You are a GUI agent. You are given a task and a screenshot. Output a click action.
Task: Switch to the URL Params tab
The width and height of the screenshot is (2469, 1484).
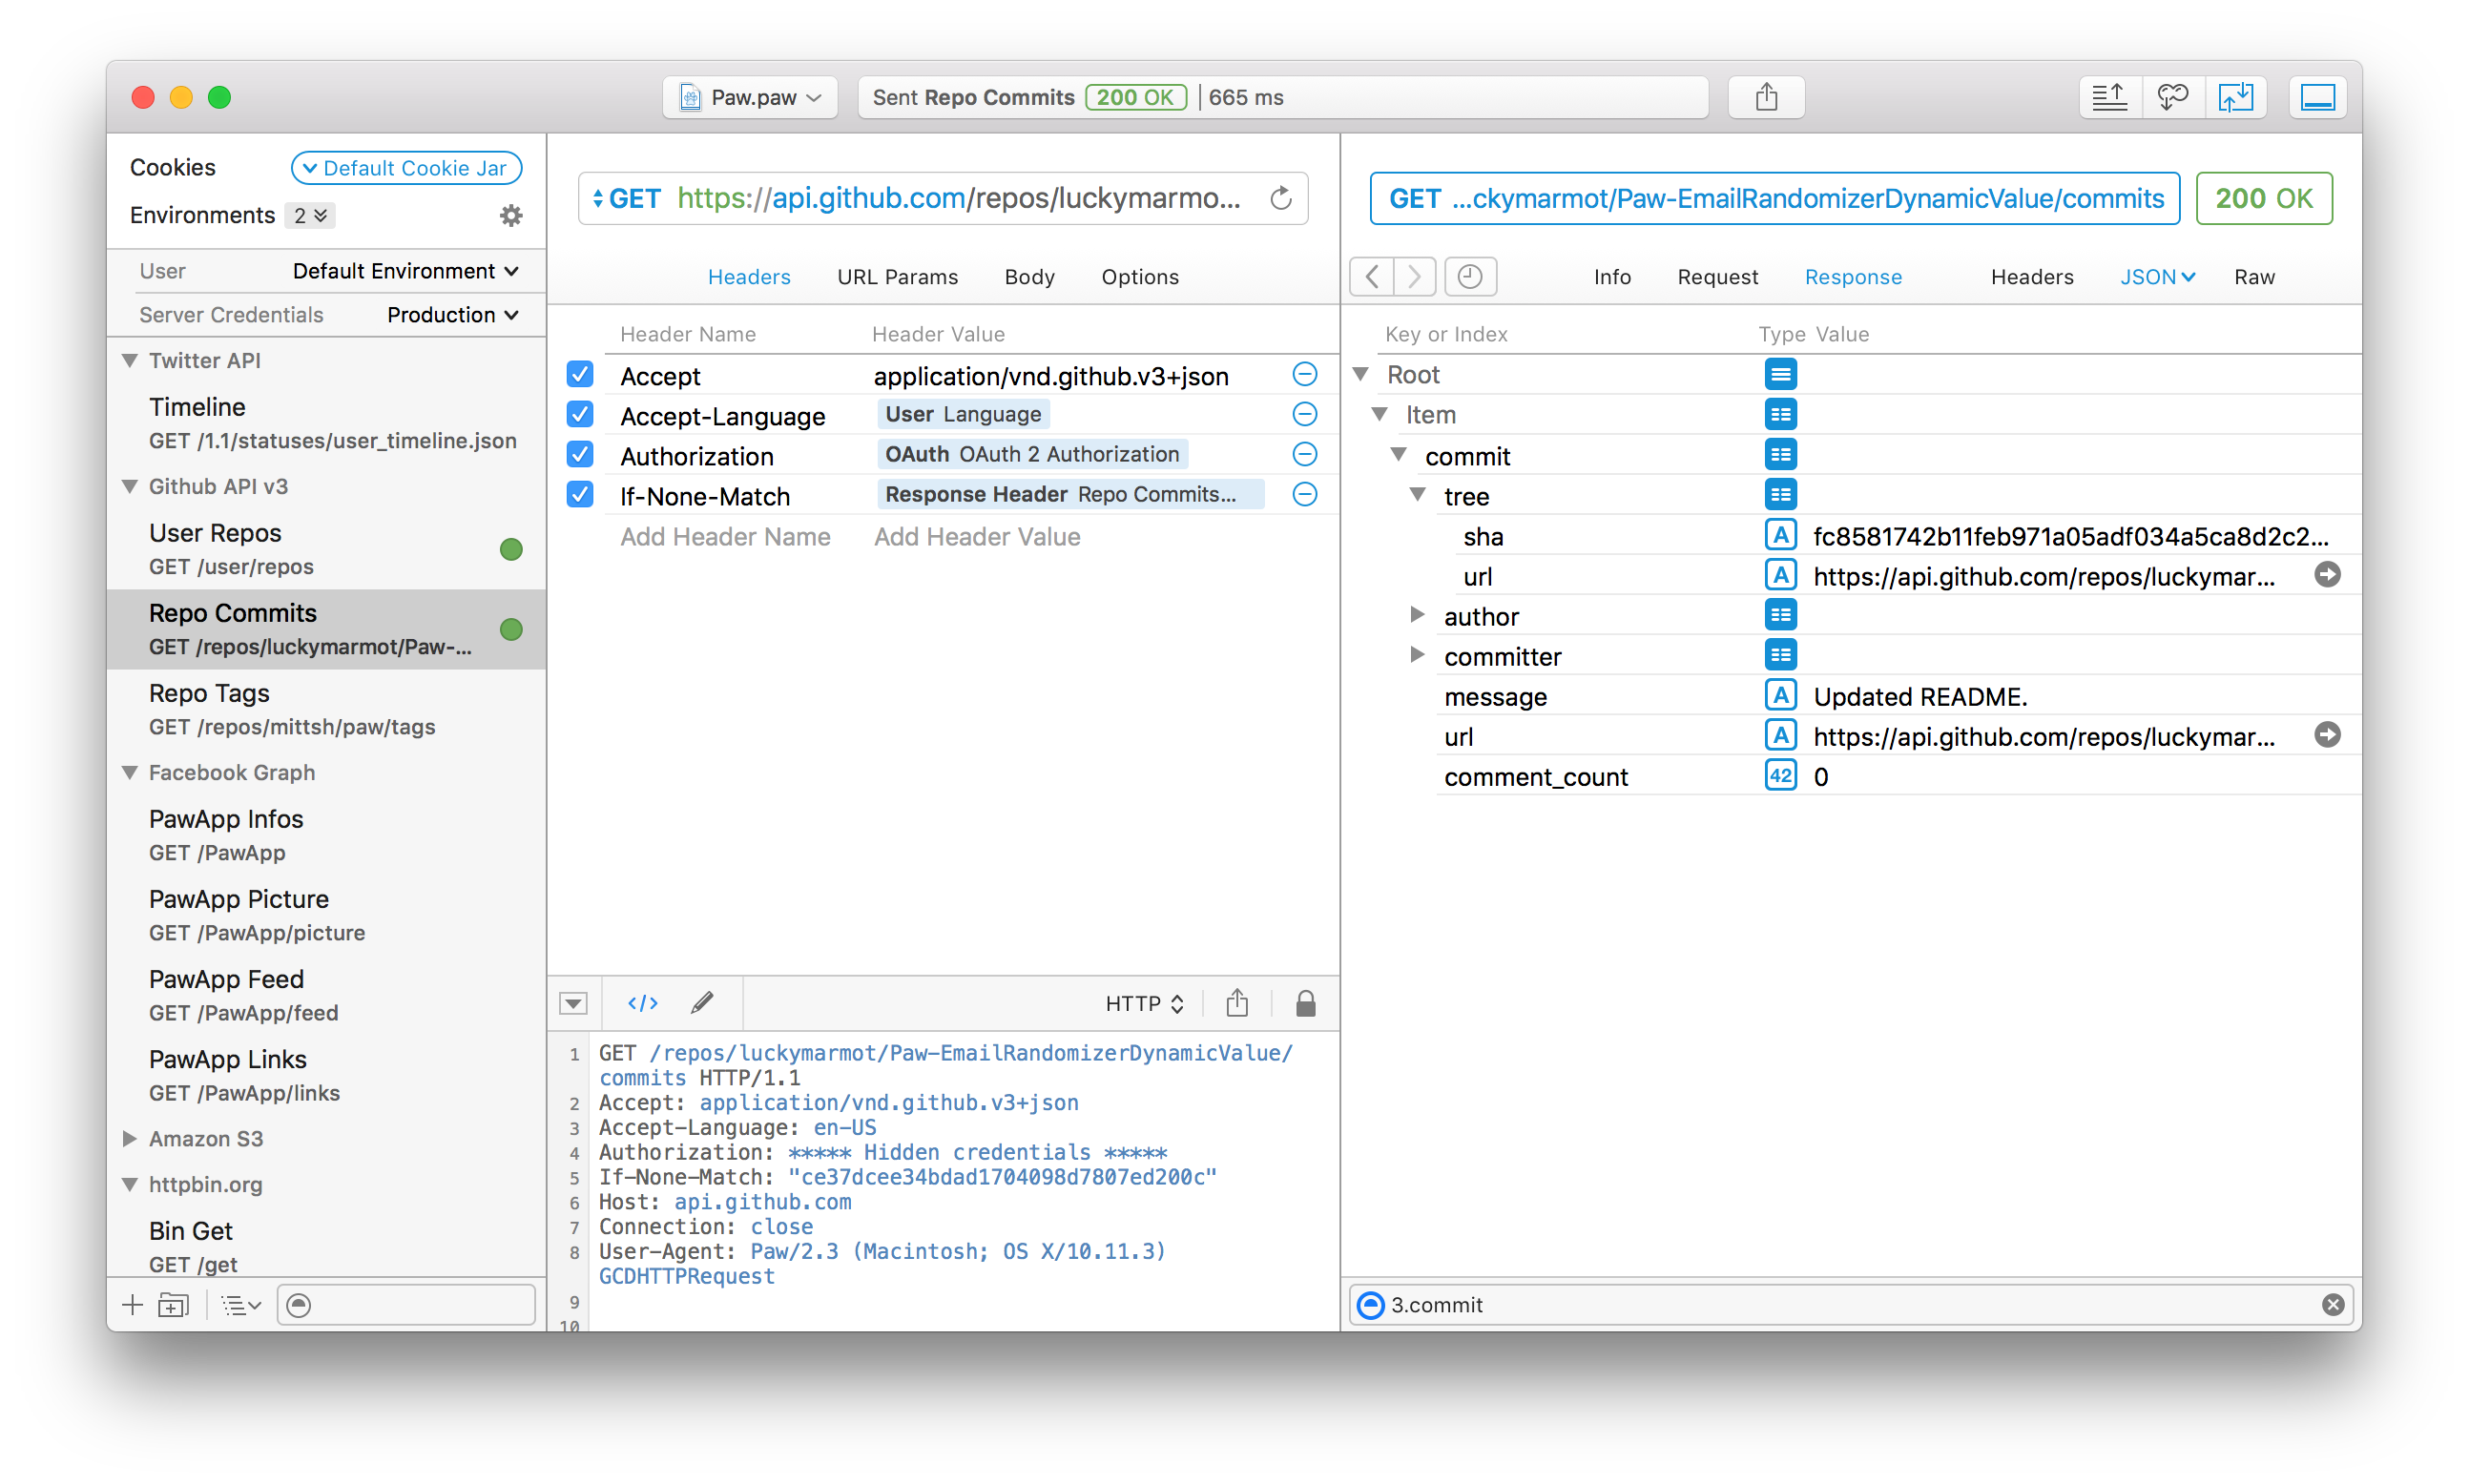point(897,277)
